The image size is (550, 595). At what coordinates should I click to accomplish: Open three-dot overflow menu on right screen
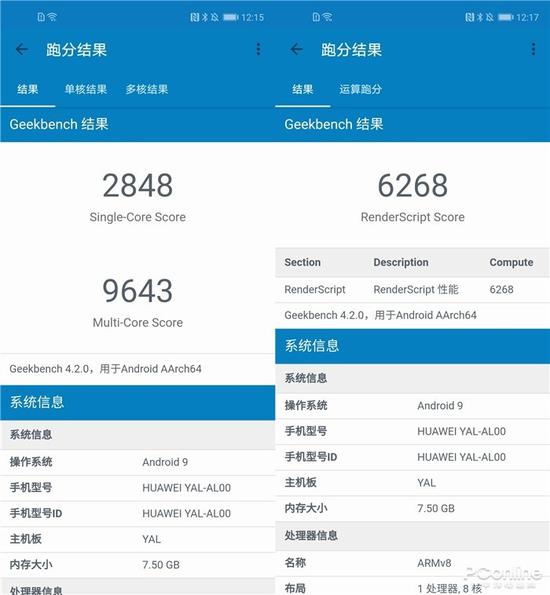[533, 49]
